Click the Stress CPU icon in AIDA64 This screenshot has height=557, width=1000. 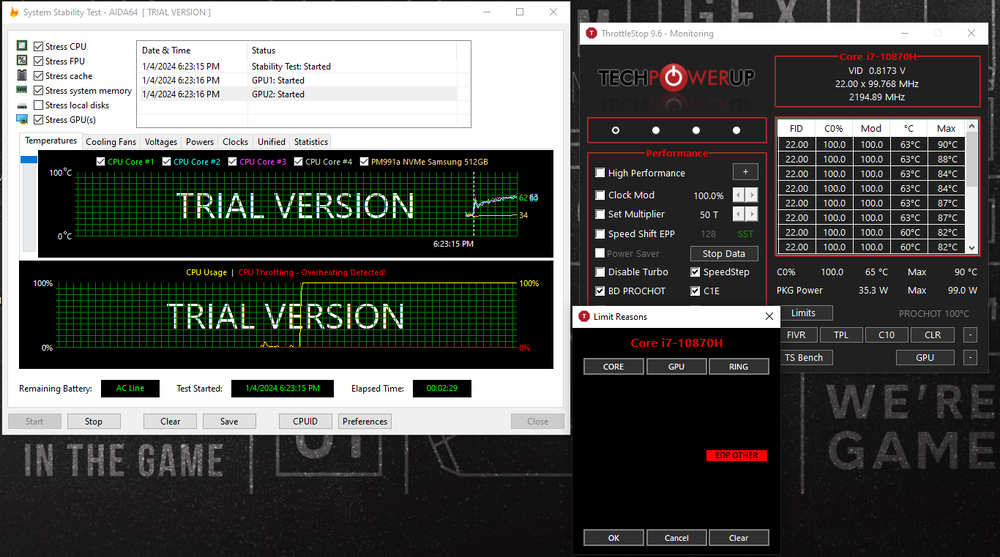coord(22,46)
